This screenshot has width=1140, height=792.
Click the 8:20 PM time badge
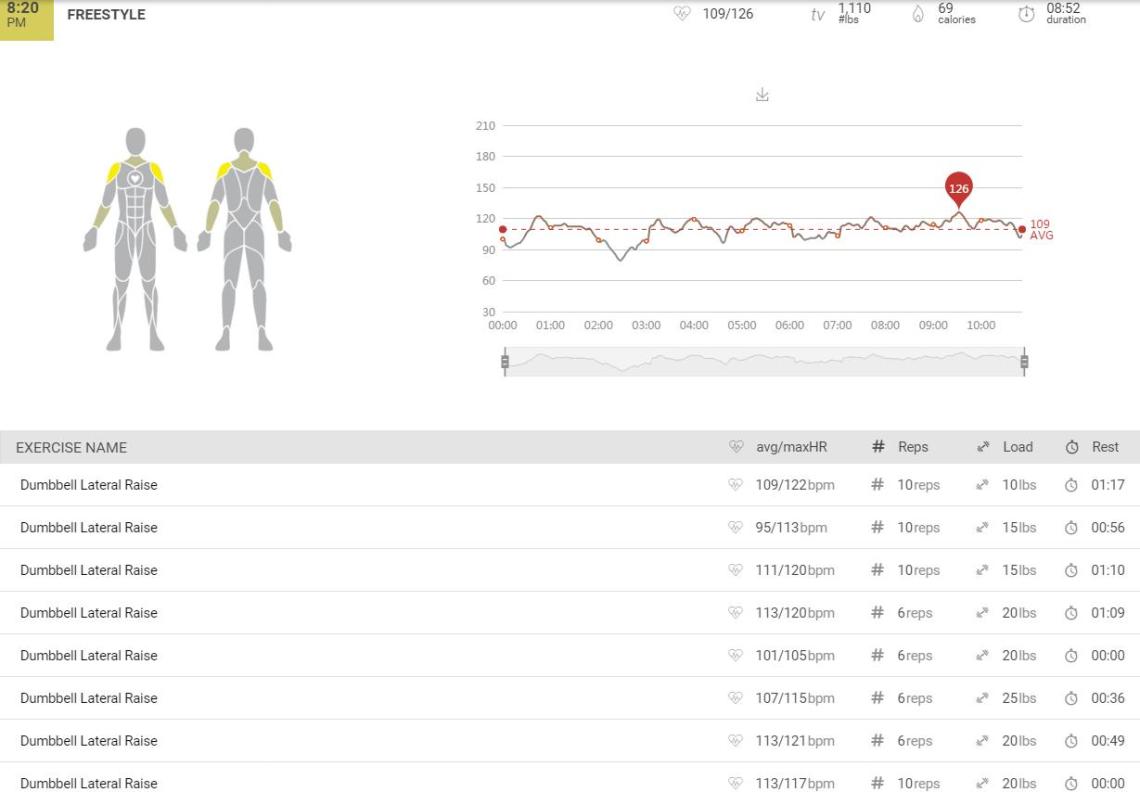[26, 16]
